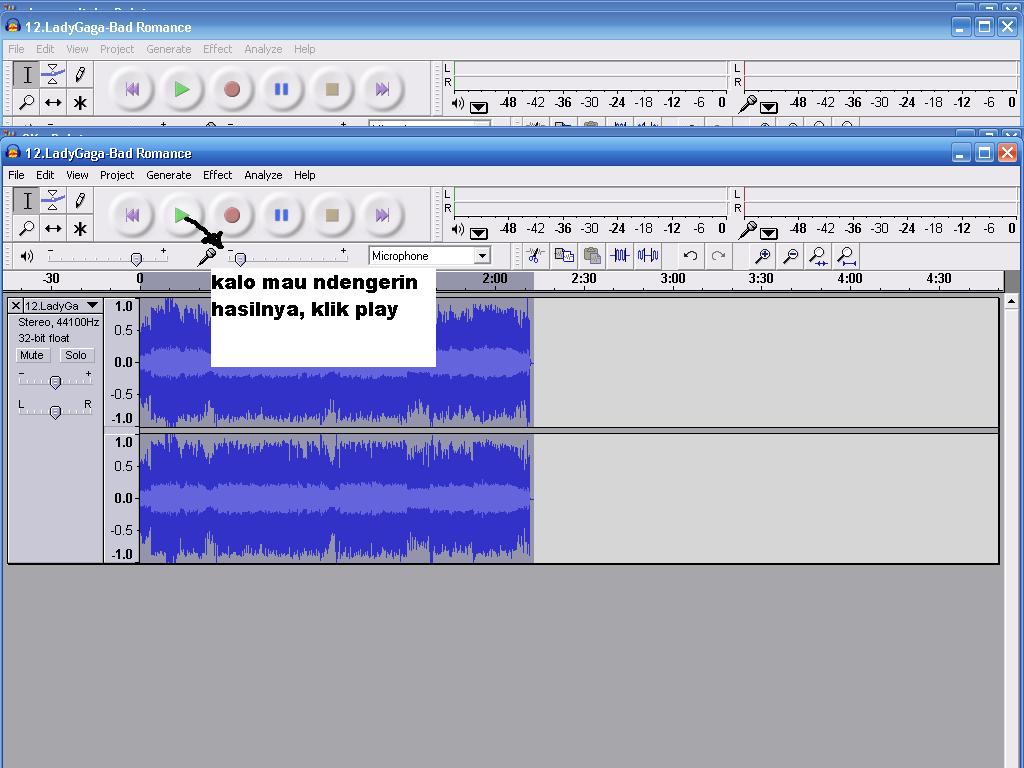Image resolution: width=1024 pixels, height=768 pixels.
Task: Click the Fit Selection in window icon
Action: (x=818, y=255)
